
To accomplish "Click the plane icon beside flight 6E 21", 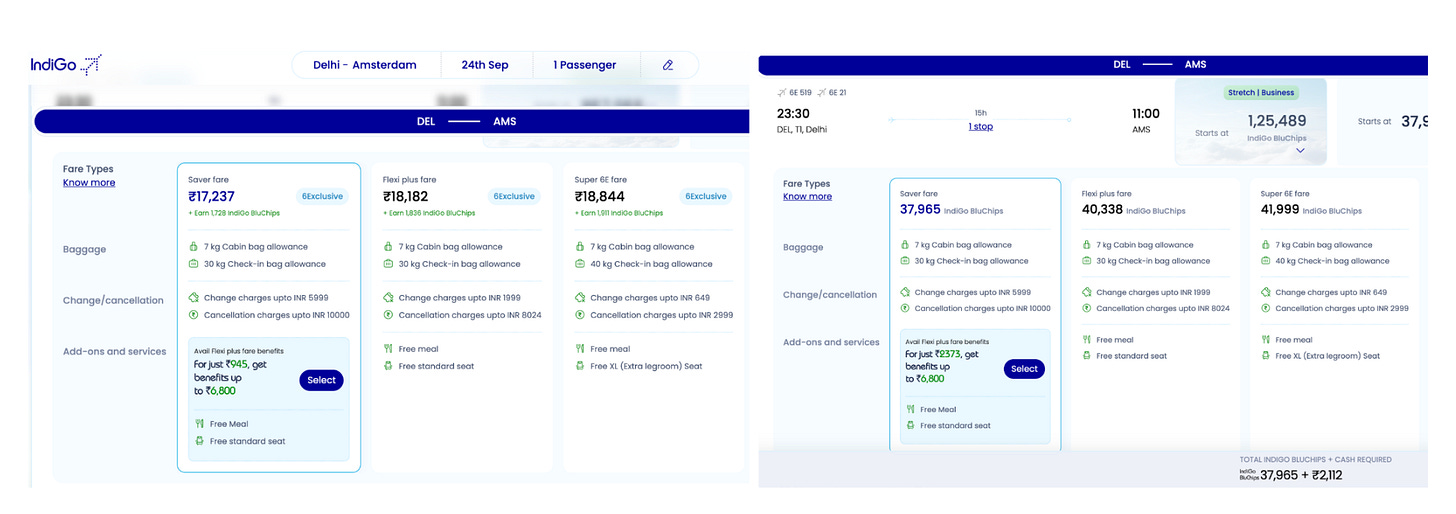I will [x=821, y=92].
